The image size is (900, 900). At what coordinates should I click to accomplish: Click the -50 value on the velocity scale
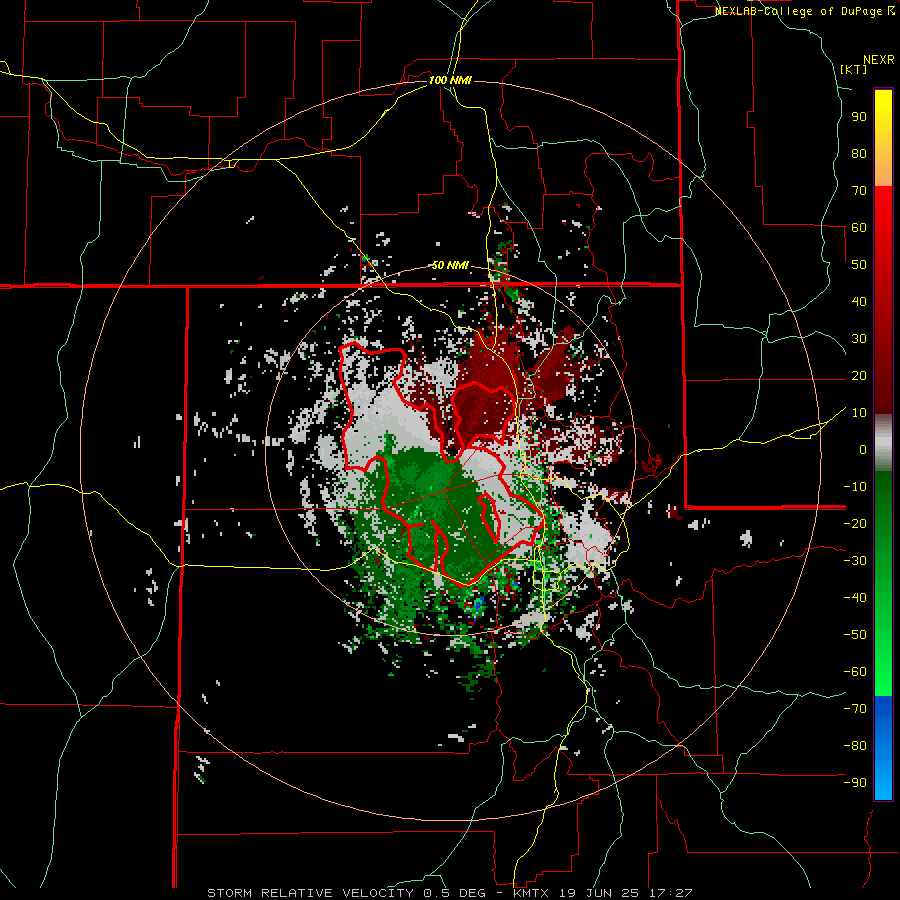click(855, 635)
